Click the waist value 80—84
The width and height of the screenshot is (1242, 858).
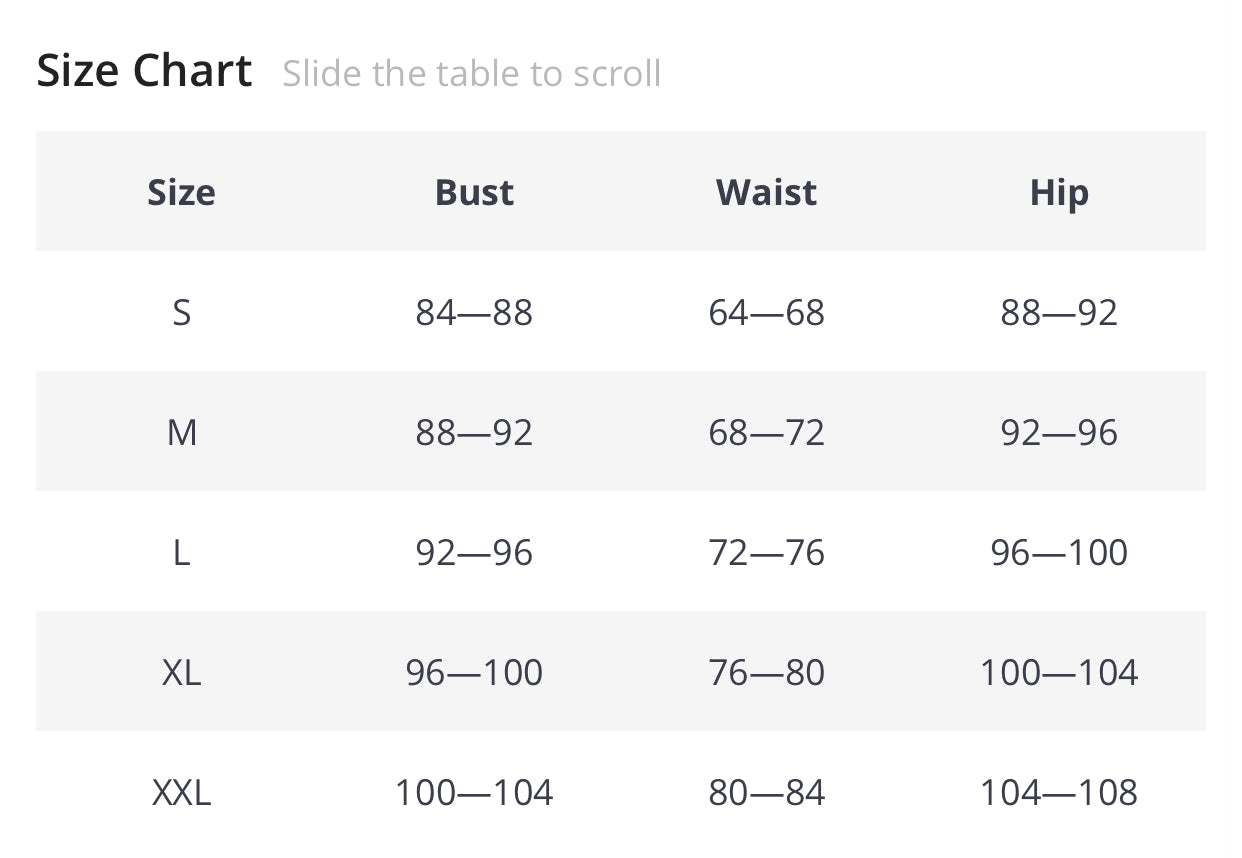click(x=766, y=793)
